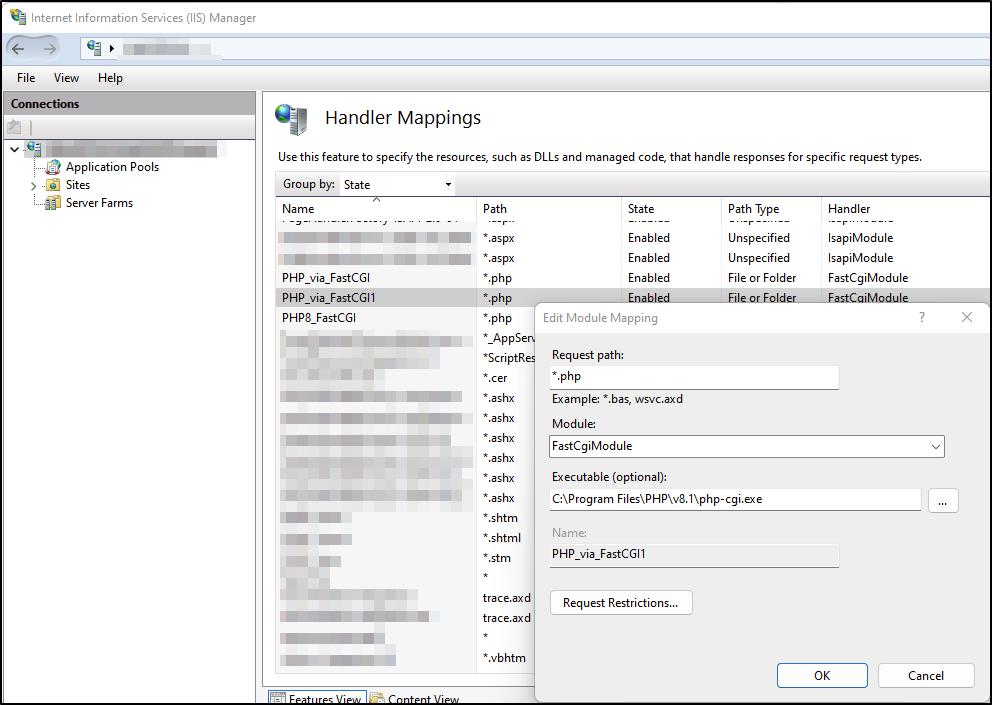Open the File menu
The width and height of the screenshot is (992, 705).
26,78
